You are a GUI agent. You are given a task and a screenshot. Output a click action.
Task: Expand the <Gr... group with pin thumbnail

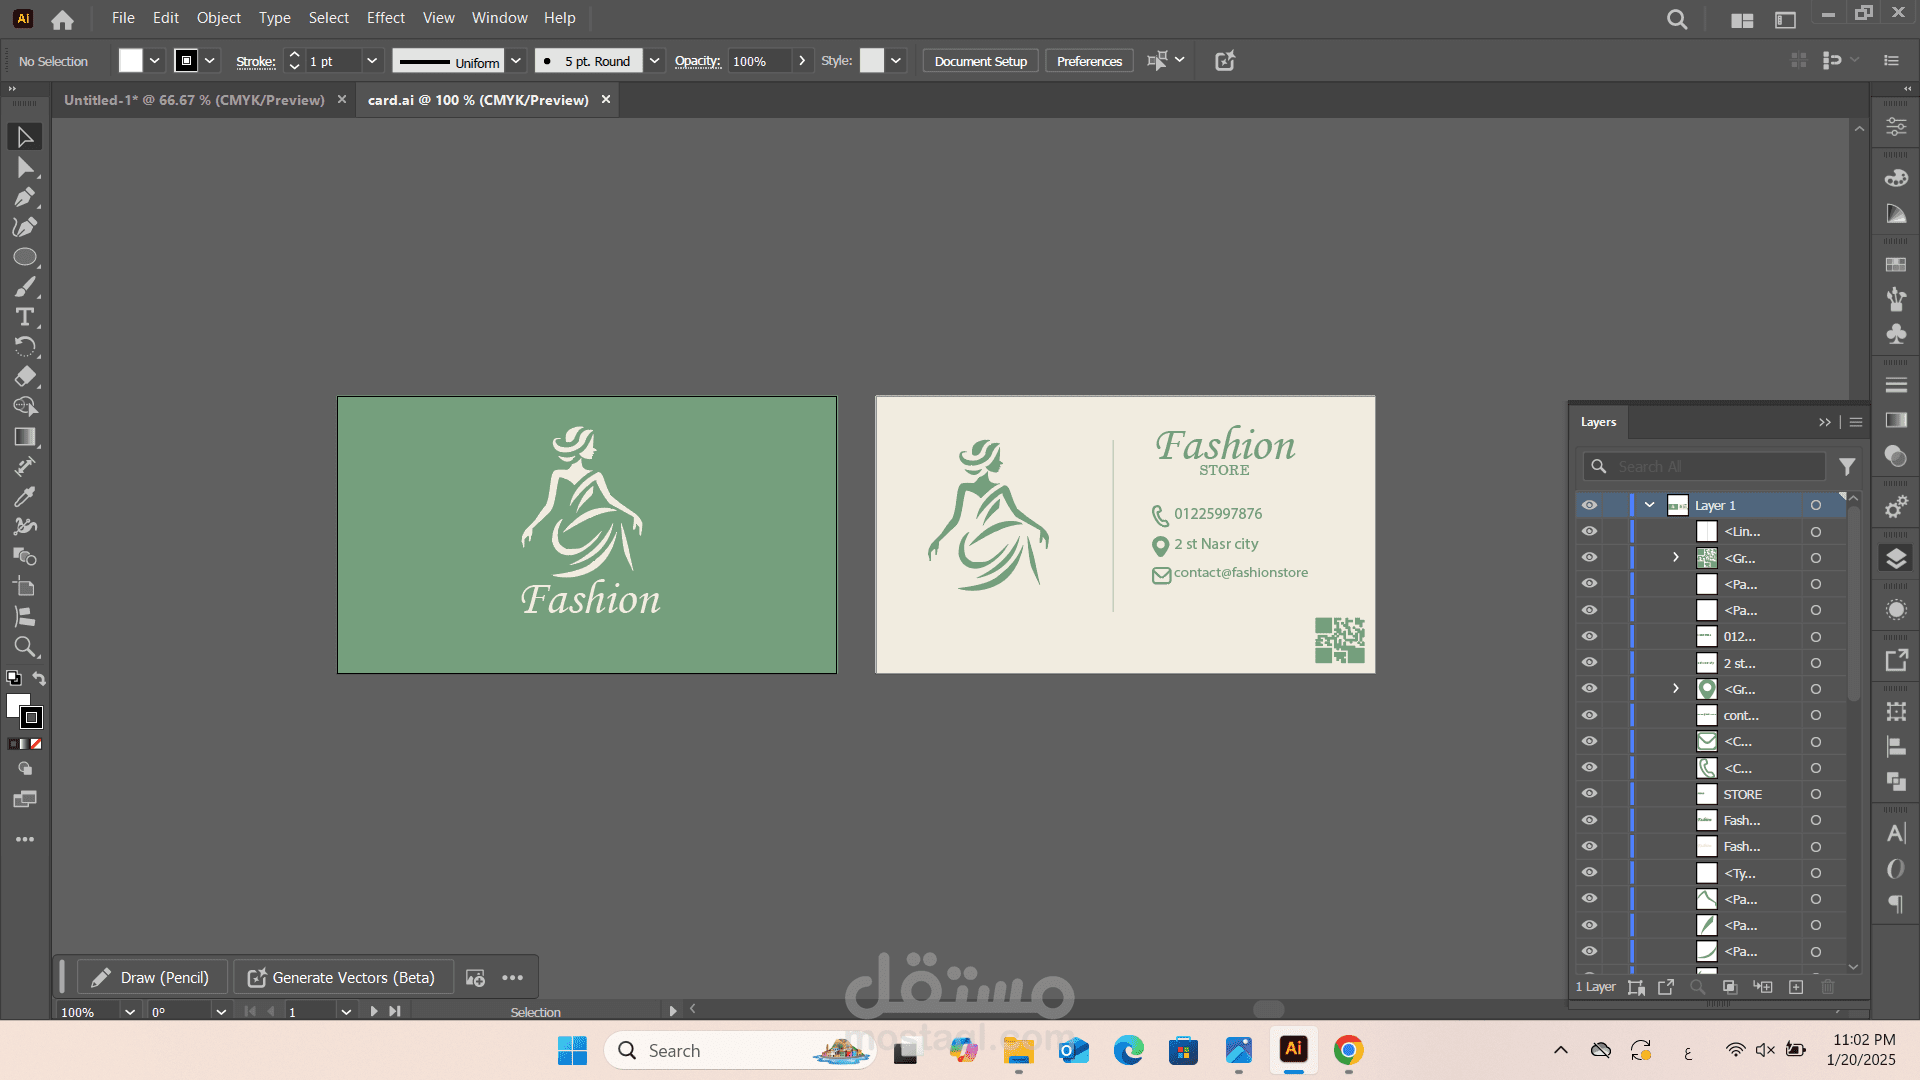[x=1676, y=688]
